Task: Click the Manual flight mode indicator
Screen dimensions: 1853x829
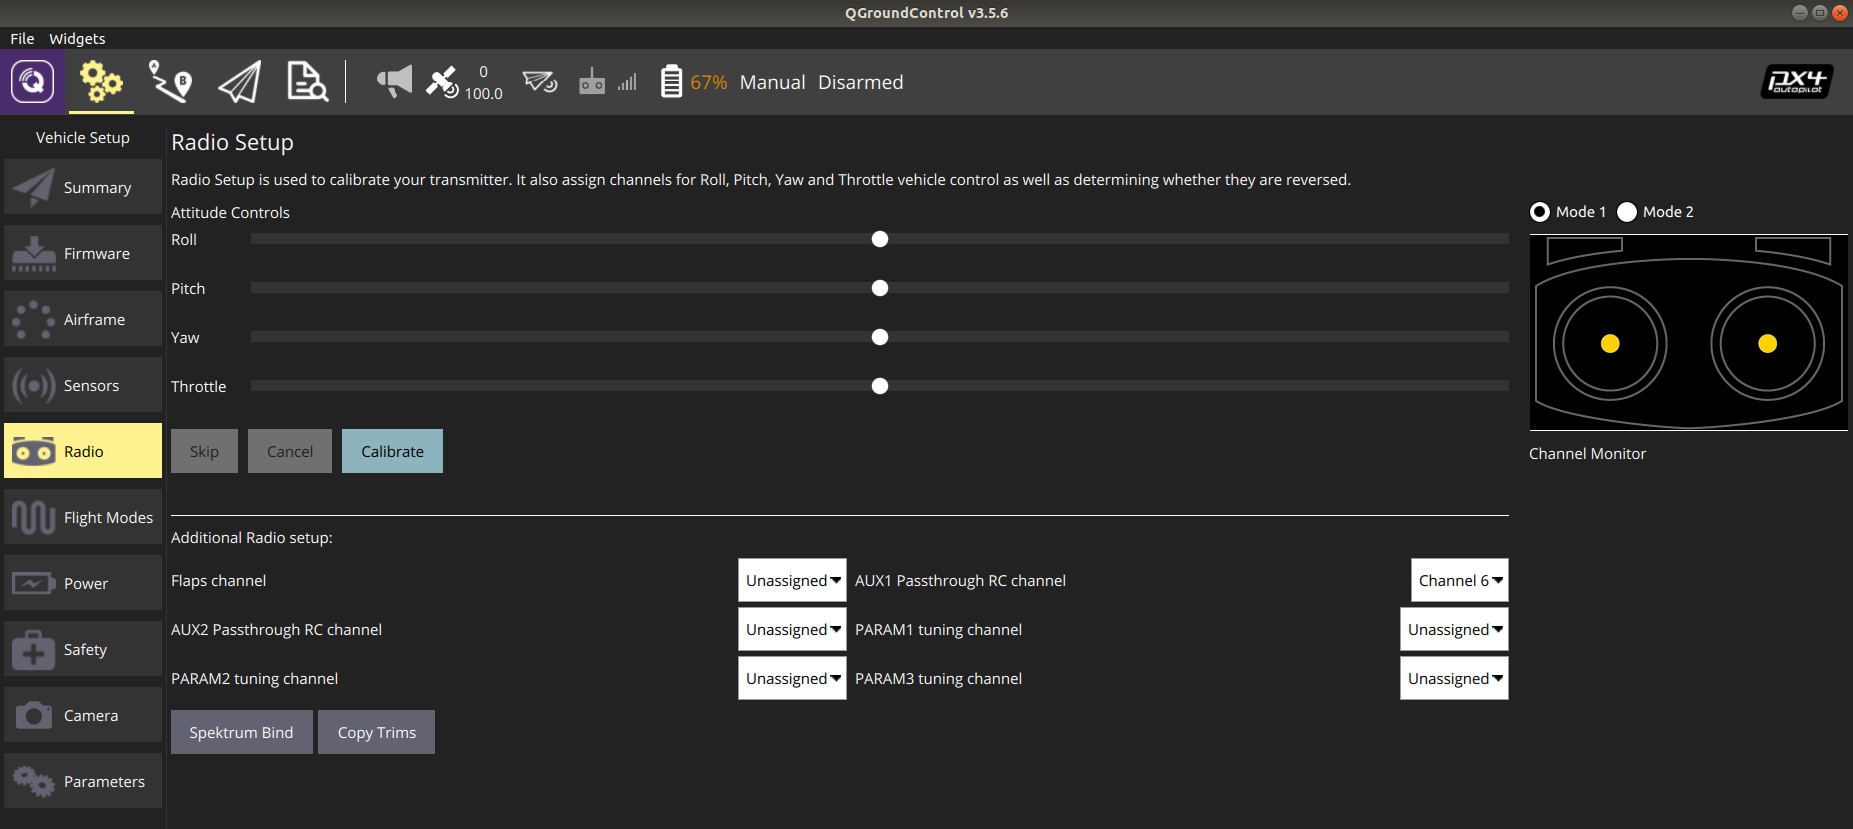Action: tap(772, 83)
